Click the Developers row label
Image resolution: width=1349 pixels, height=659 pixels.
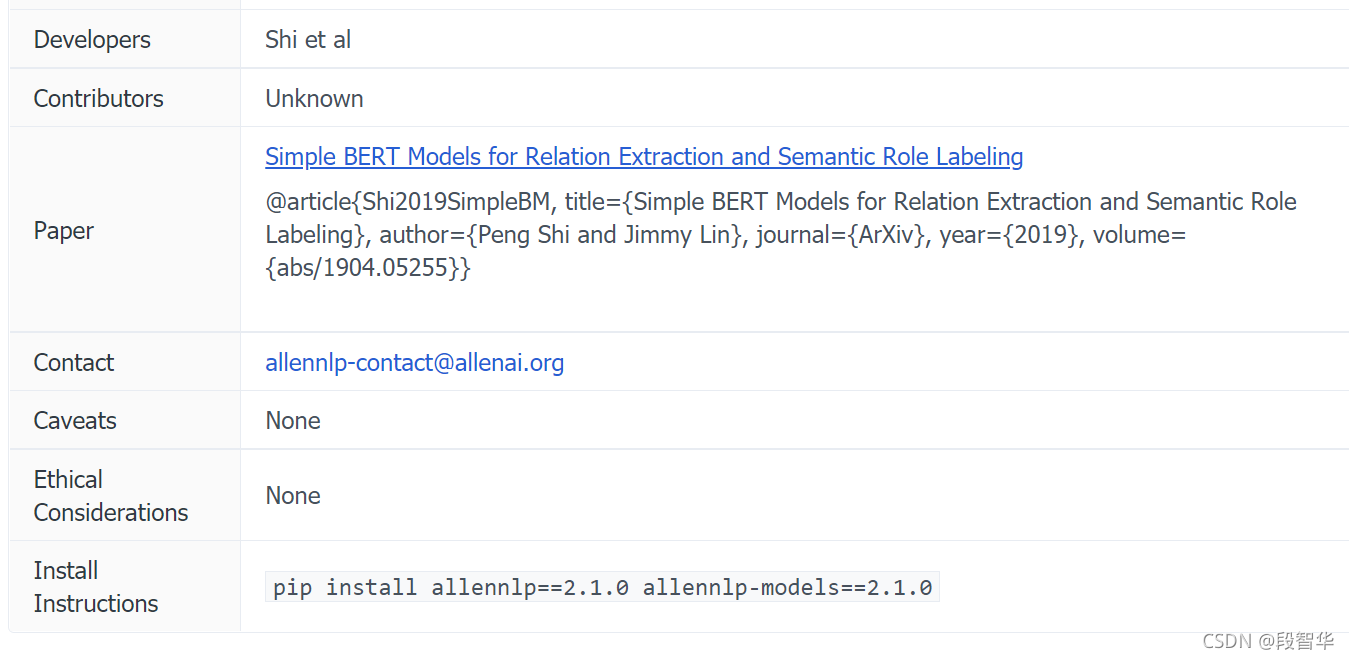[x=92, y=40]
